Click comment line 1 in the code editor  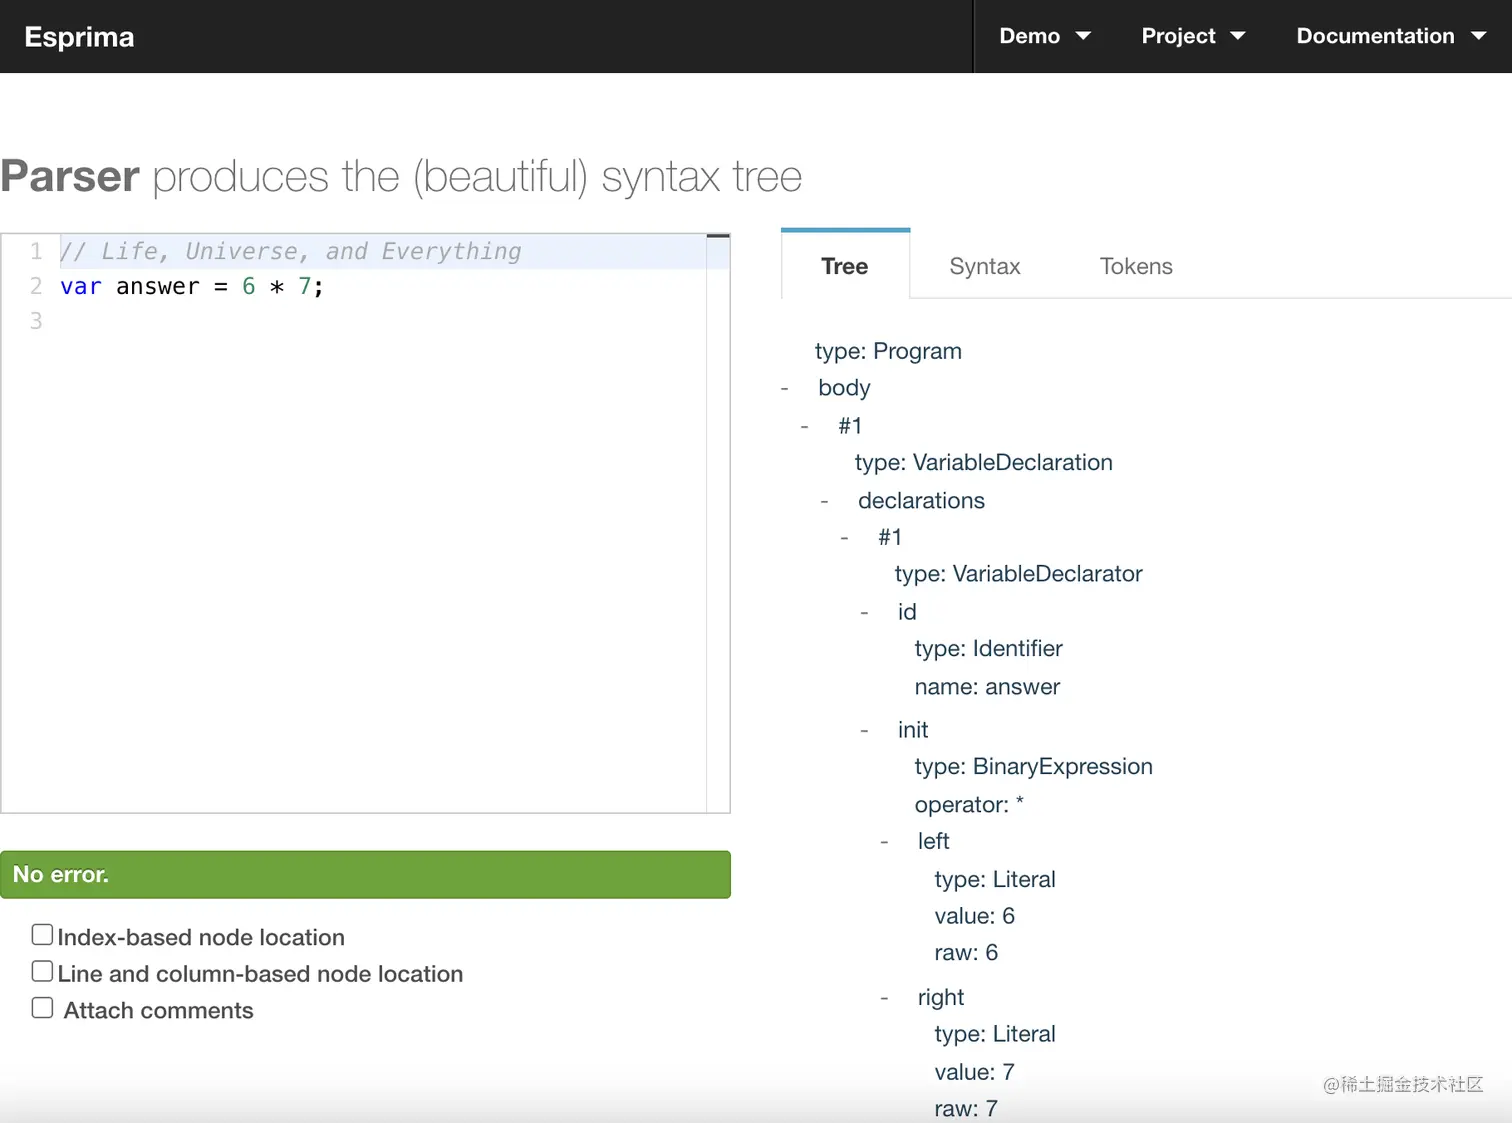pos(290,251)
